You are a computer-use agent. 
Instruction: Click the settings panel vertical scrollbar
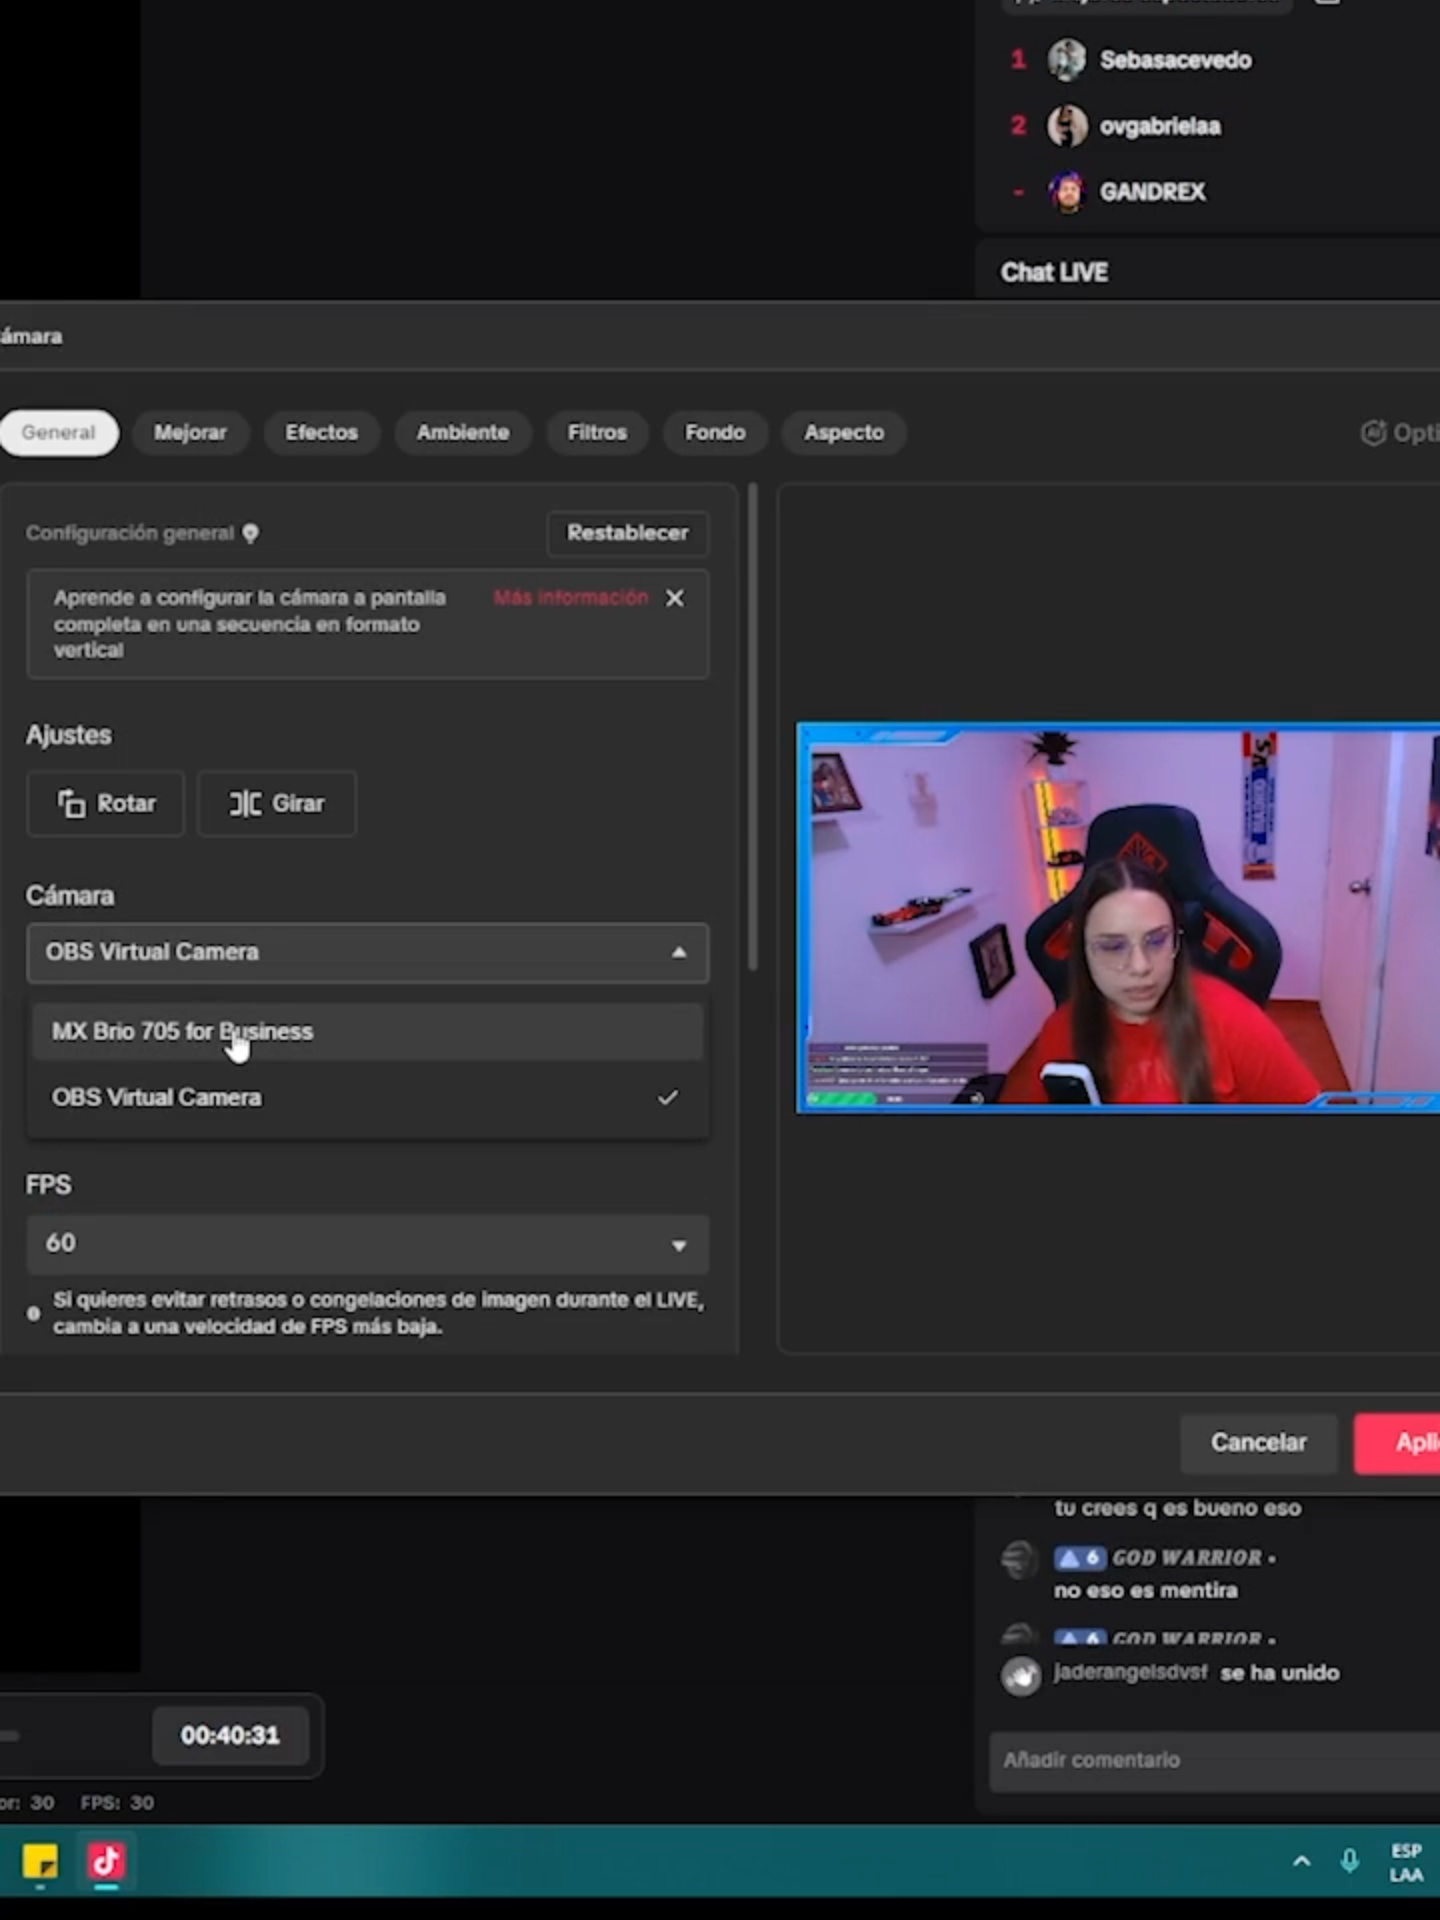(x=753, y=727)
